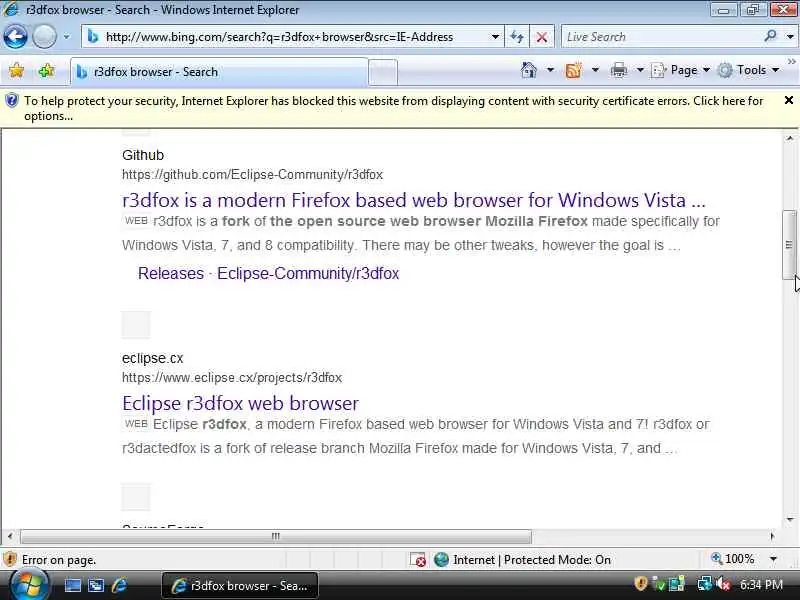This screenshot has height=600, width=800.
Task: Open r3dfox modern Firefox based browser result
Action: tap(414, 200)
